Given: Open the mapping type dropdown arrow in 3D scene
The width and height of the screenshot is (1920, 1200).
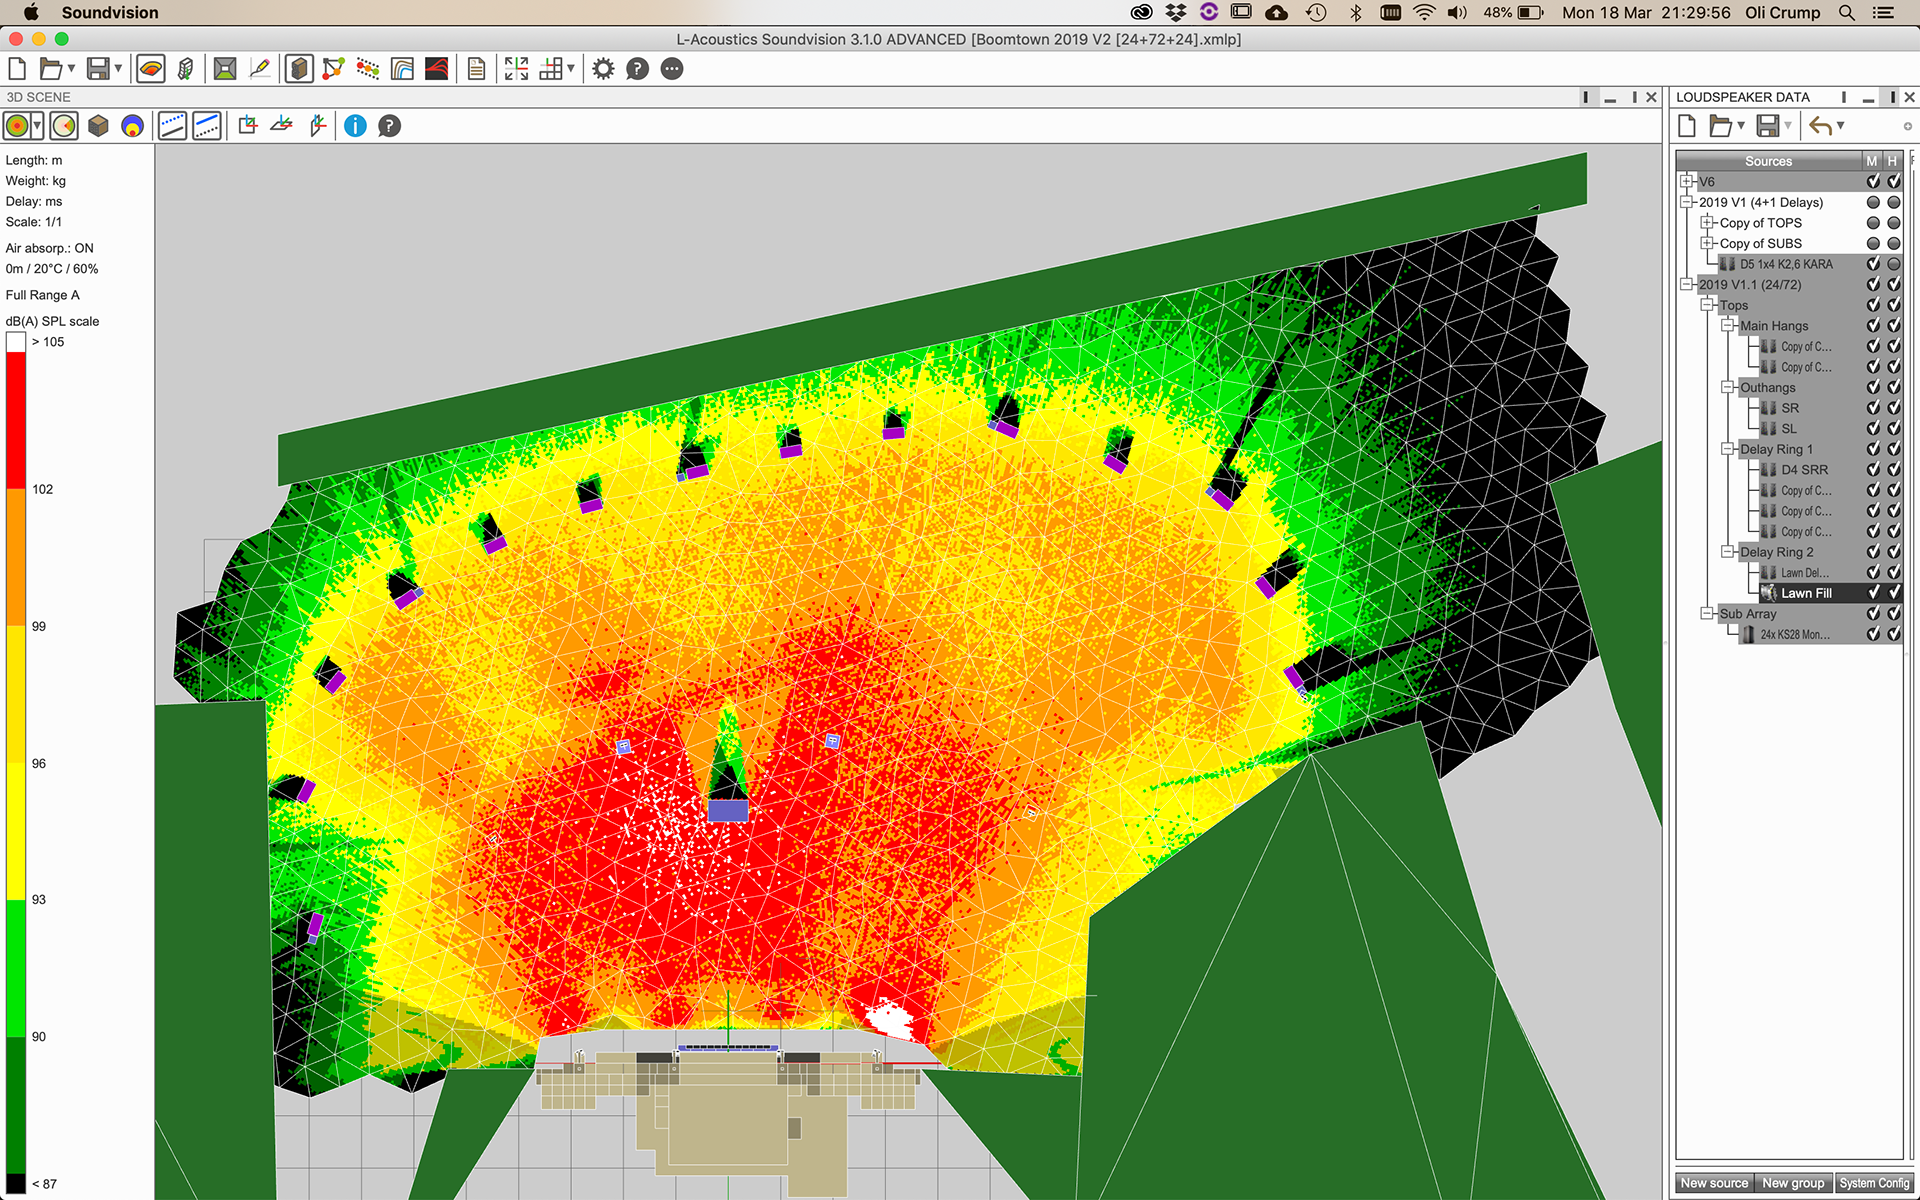Looking at the screenshot, I should (x=37, y=126).
